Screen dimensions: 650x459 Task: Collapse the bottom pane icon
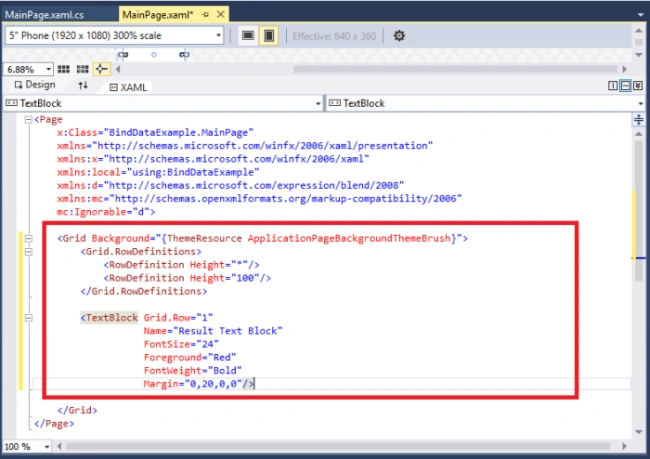point(638,86)
